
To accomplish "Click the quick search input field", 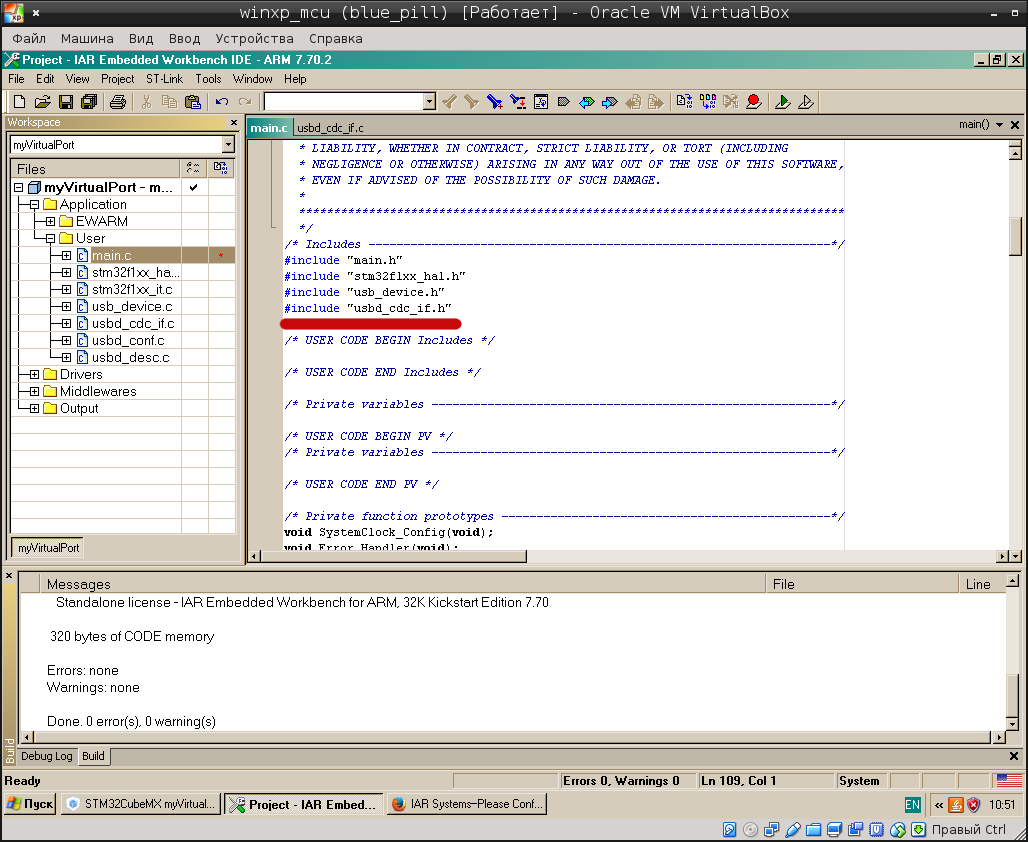I will [x=344, y=102].
